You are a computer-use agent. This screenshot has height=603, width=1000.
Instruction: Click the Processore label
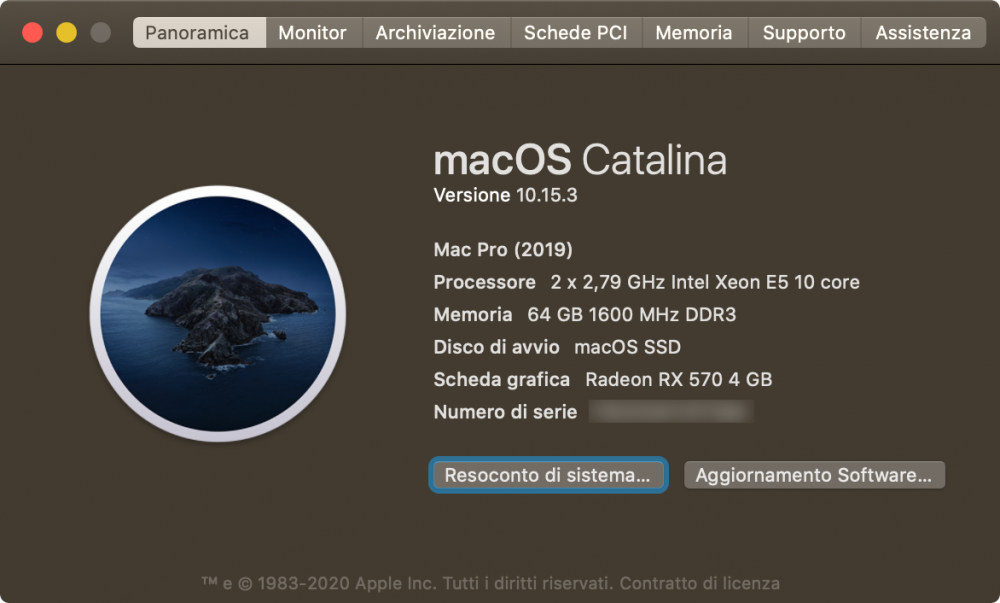485,282
